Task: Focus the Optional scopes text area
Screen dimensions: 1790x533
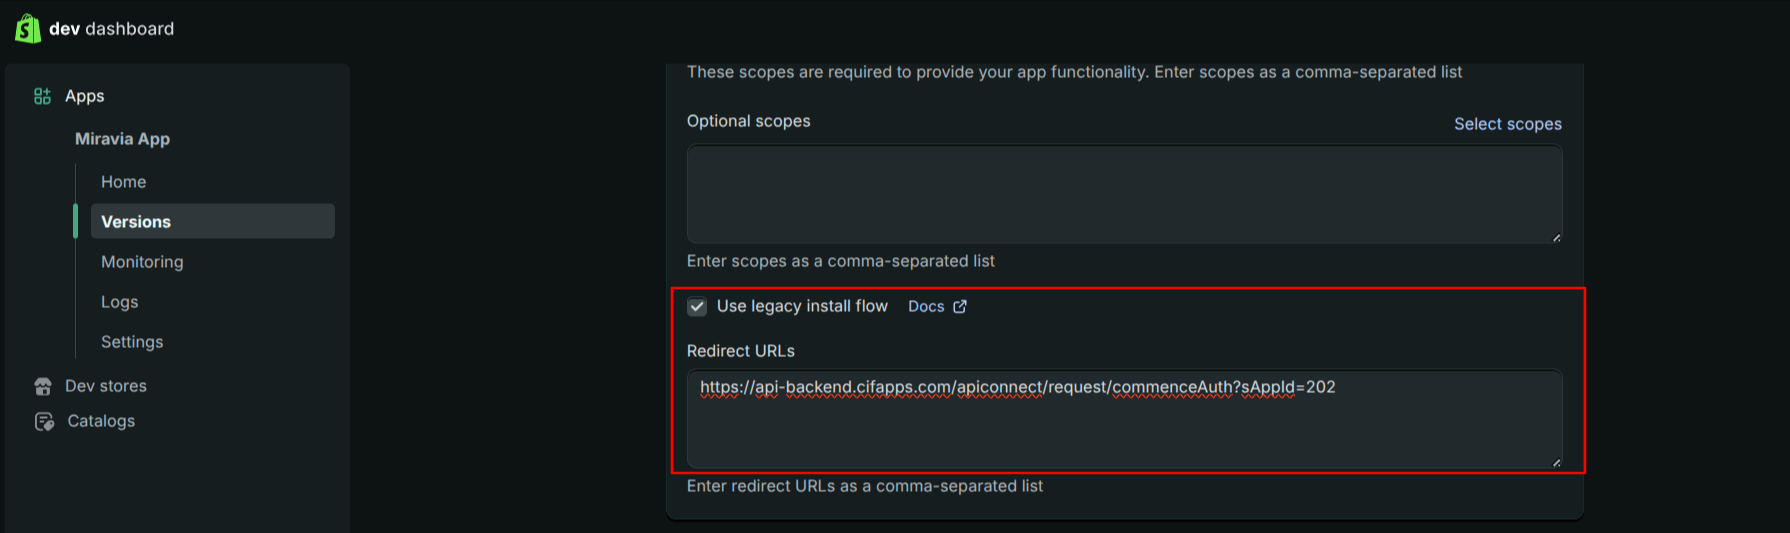Action: click(1124, 194)
